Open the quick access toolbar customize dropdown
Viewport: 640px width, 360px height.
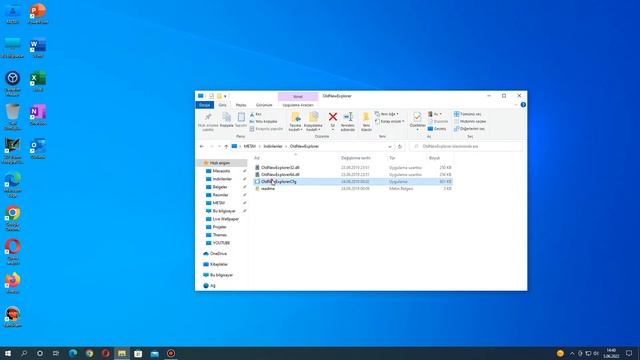click(x=225, y=96)
